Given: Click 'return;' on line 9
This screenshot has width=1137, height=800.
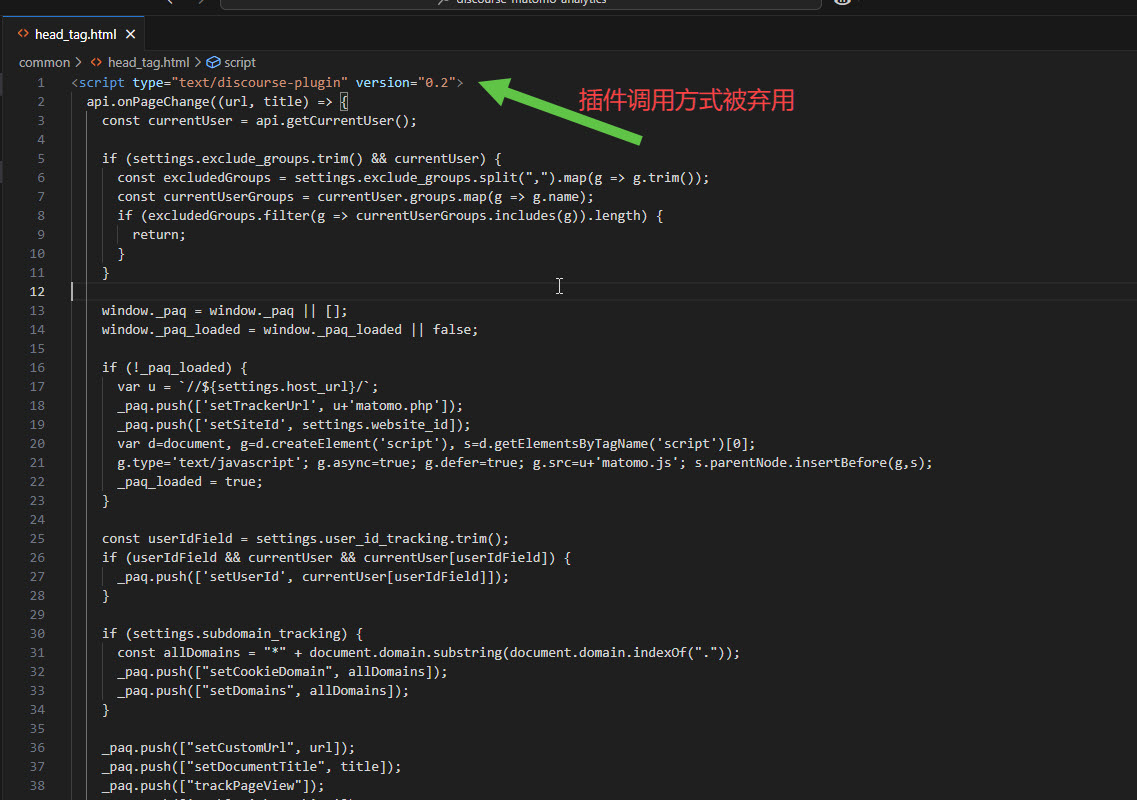Looking at the screenshot, I should pyautogui.click(x=159, y=235).
